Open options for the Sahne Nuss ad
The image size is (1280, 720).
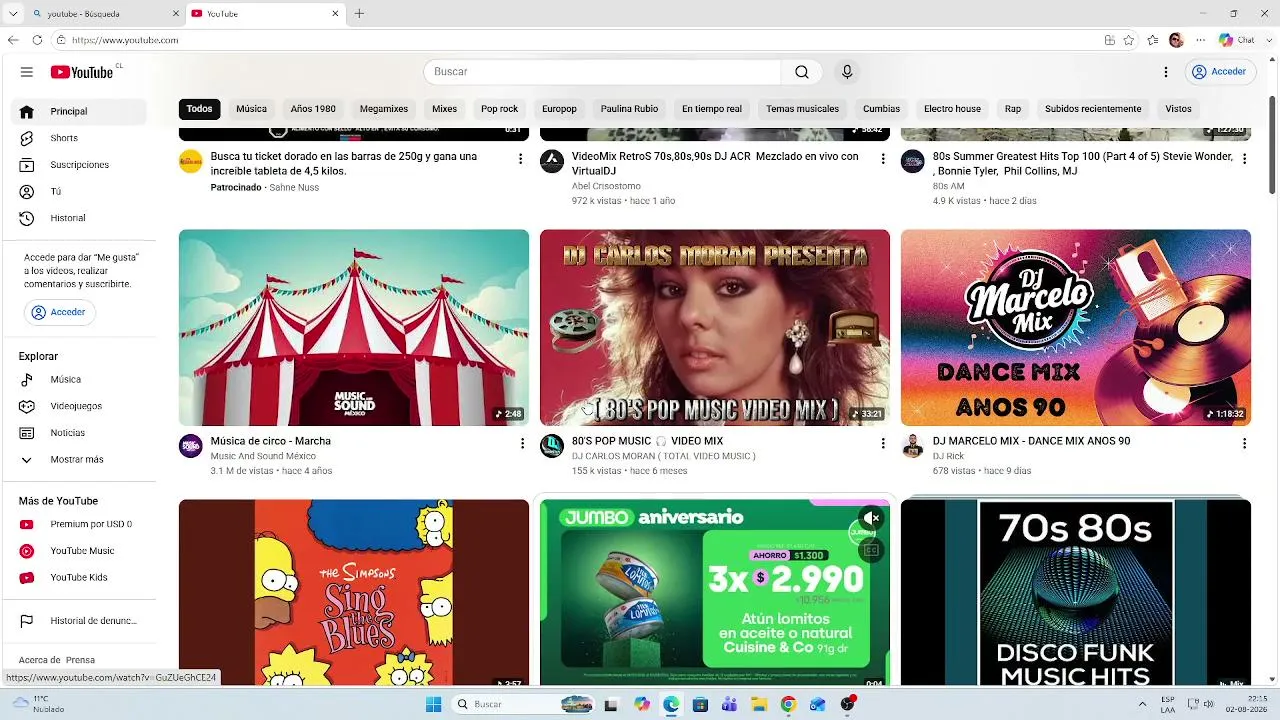coord(521,159)
